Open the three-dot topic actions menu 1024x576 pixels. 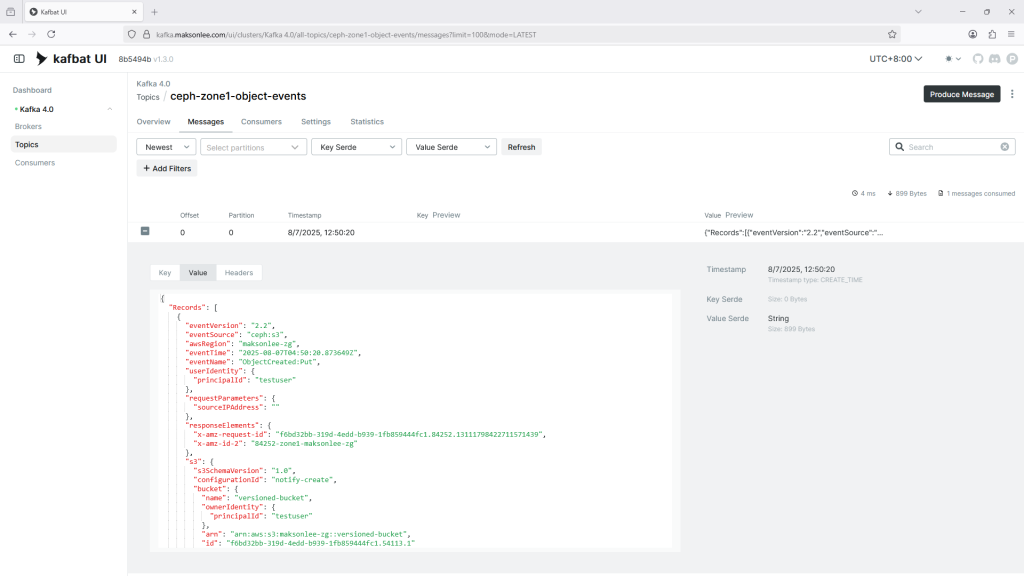tap(1012, 94)
